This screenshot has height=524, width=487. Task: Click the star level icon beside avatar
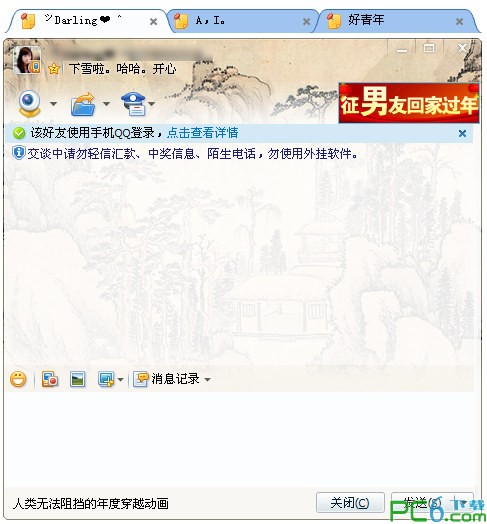pyautogui.click(x=53, y=69)
